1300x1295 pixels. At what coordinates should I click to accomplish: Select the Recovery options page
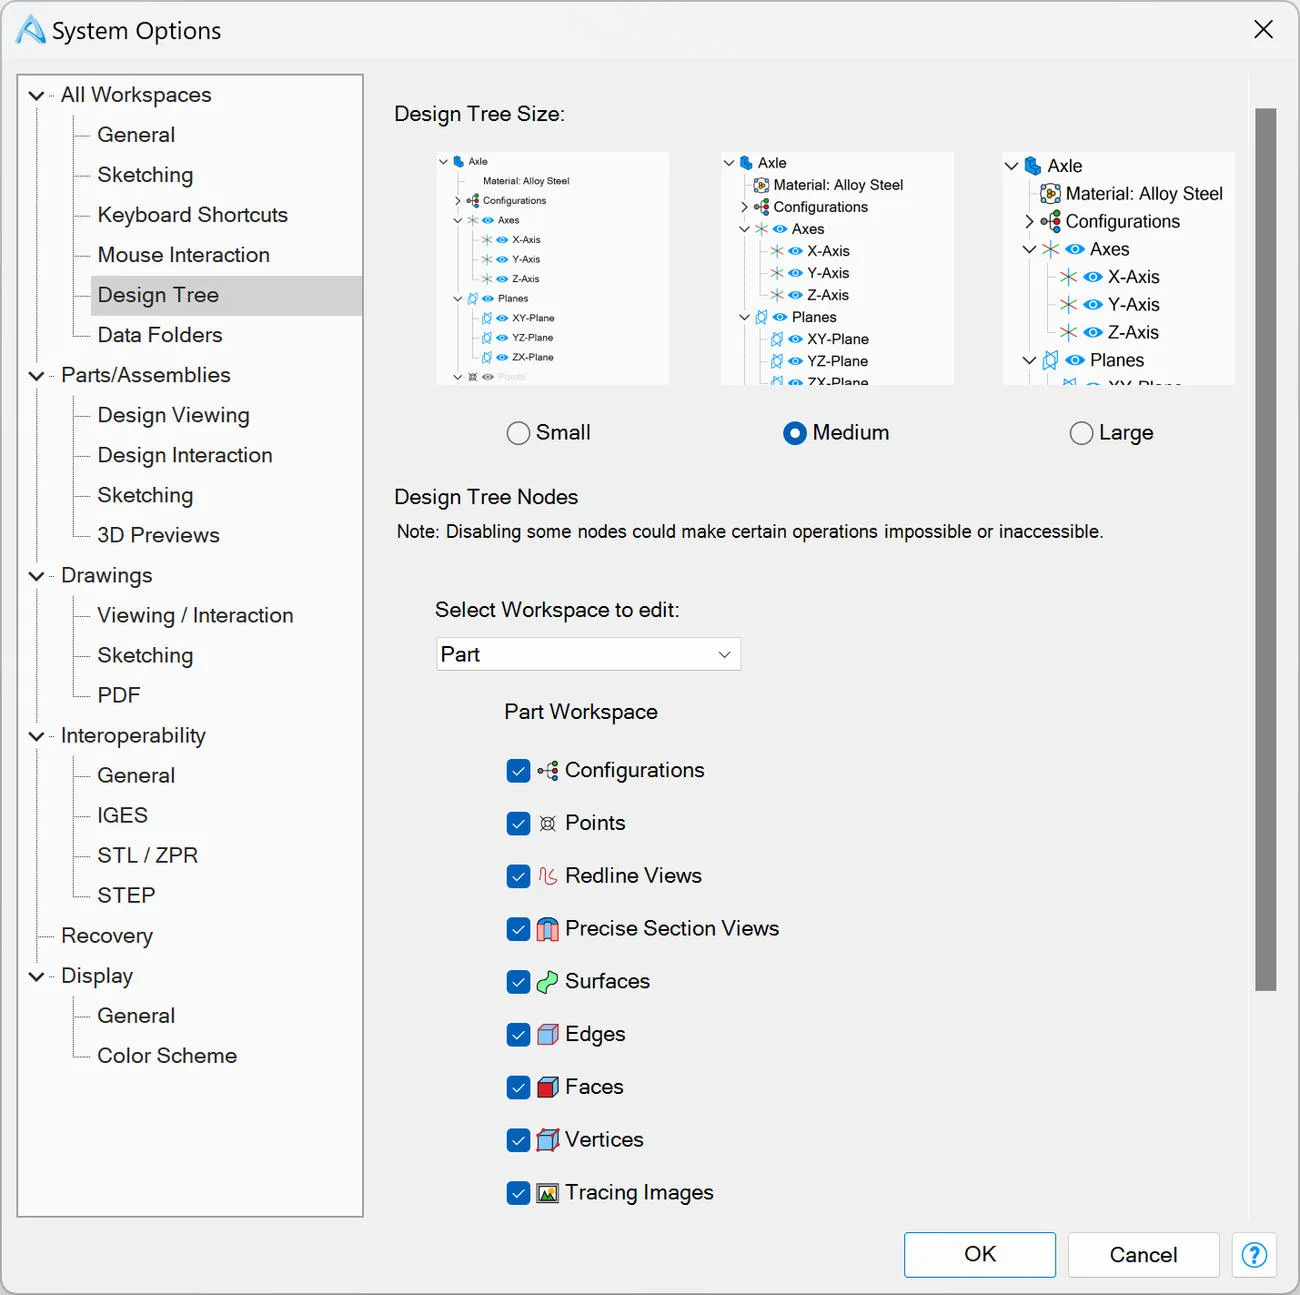coord(107,935)
